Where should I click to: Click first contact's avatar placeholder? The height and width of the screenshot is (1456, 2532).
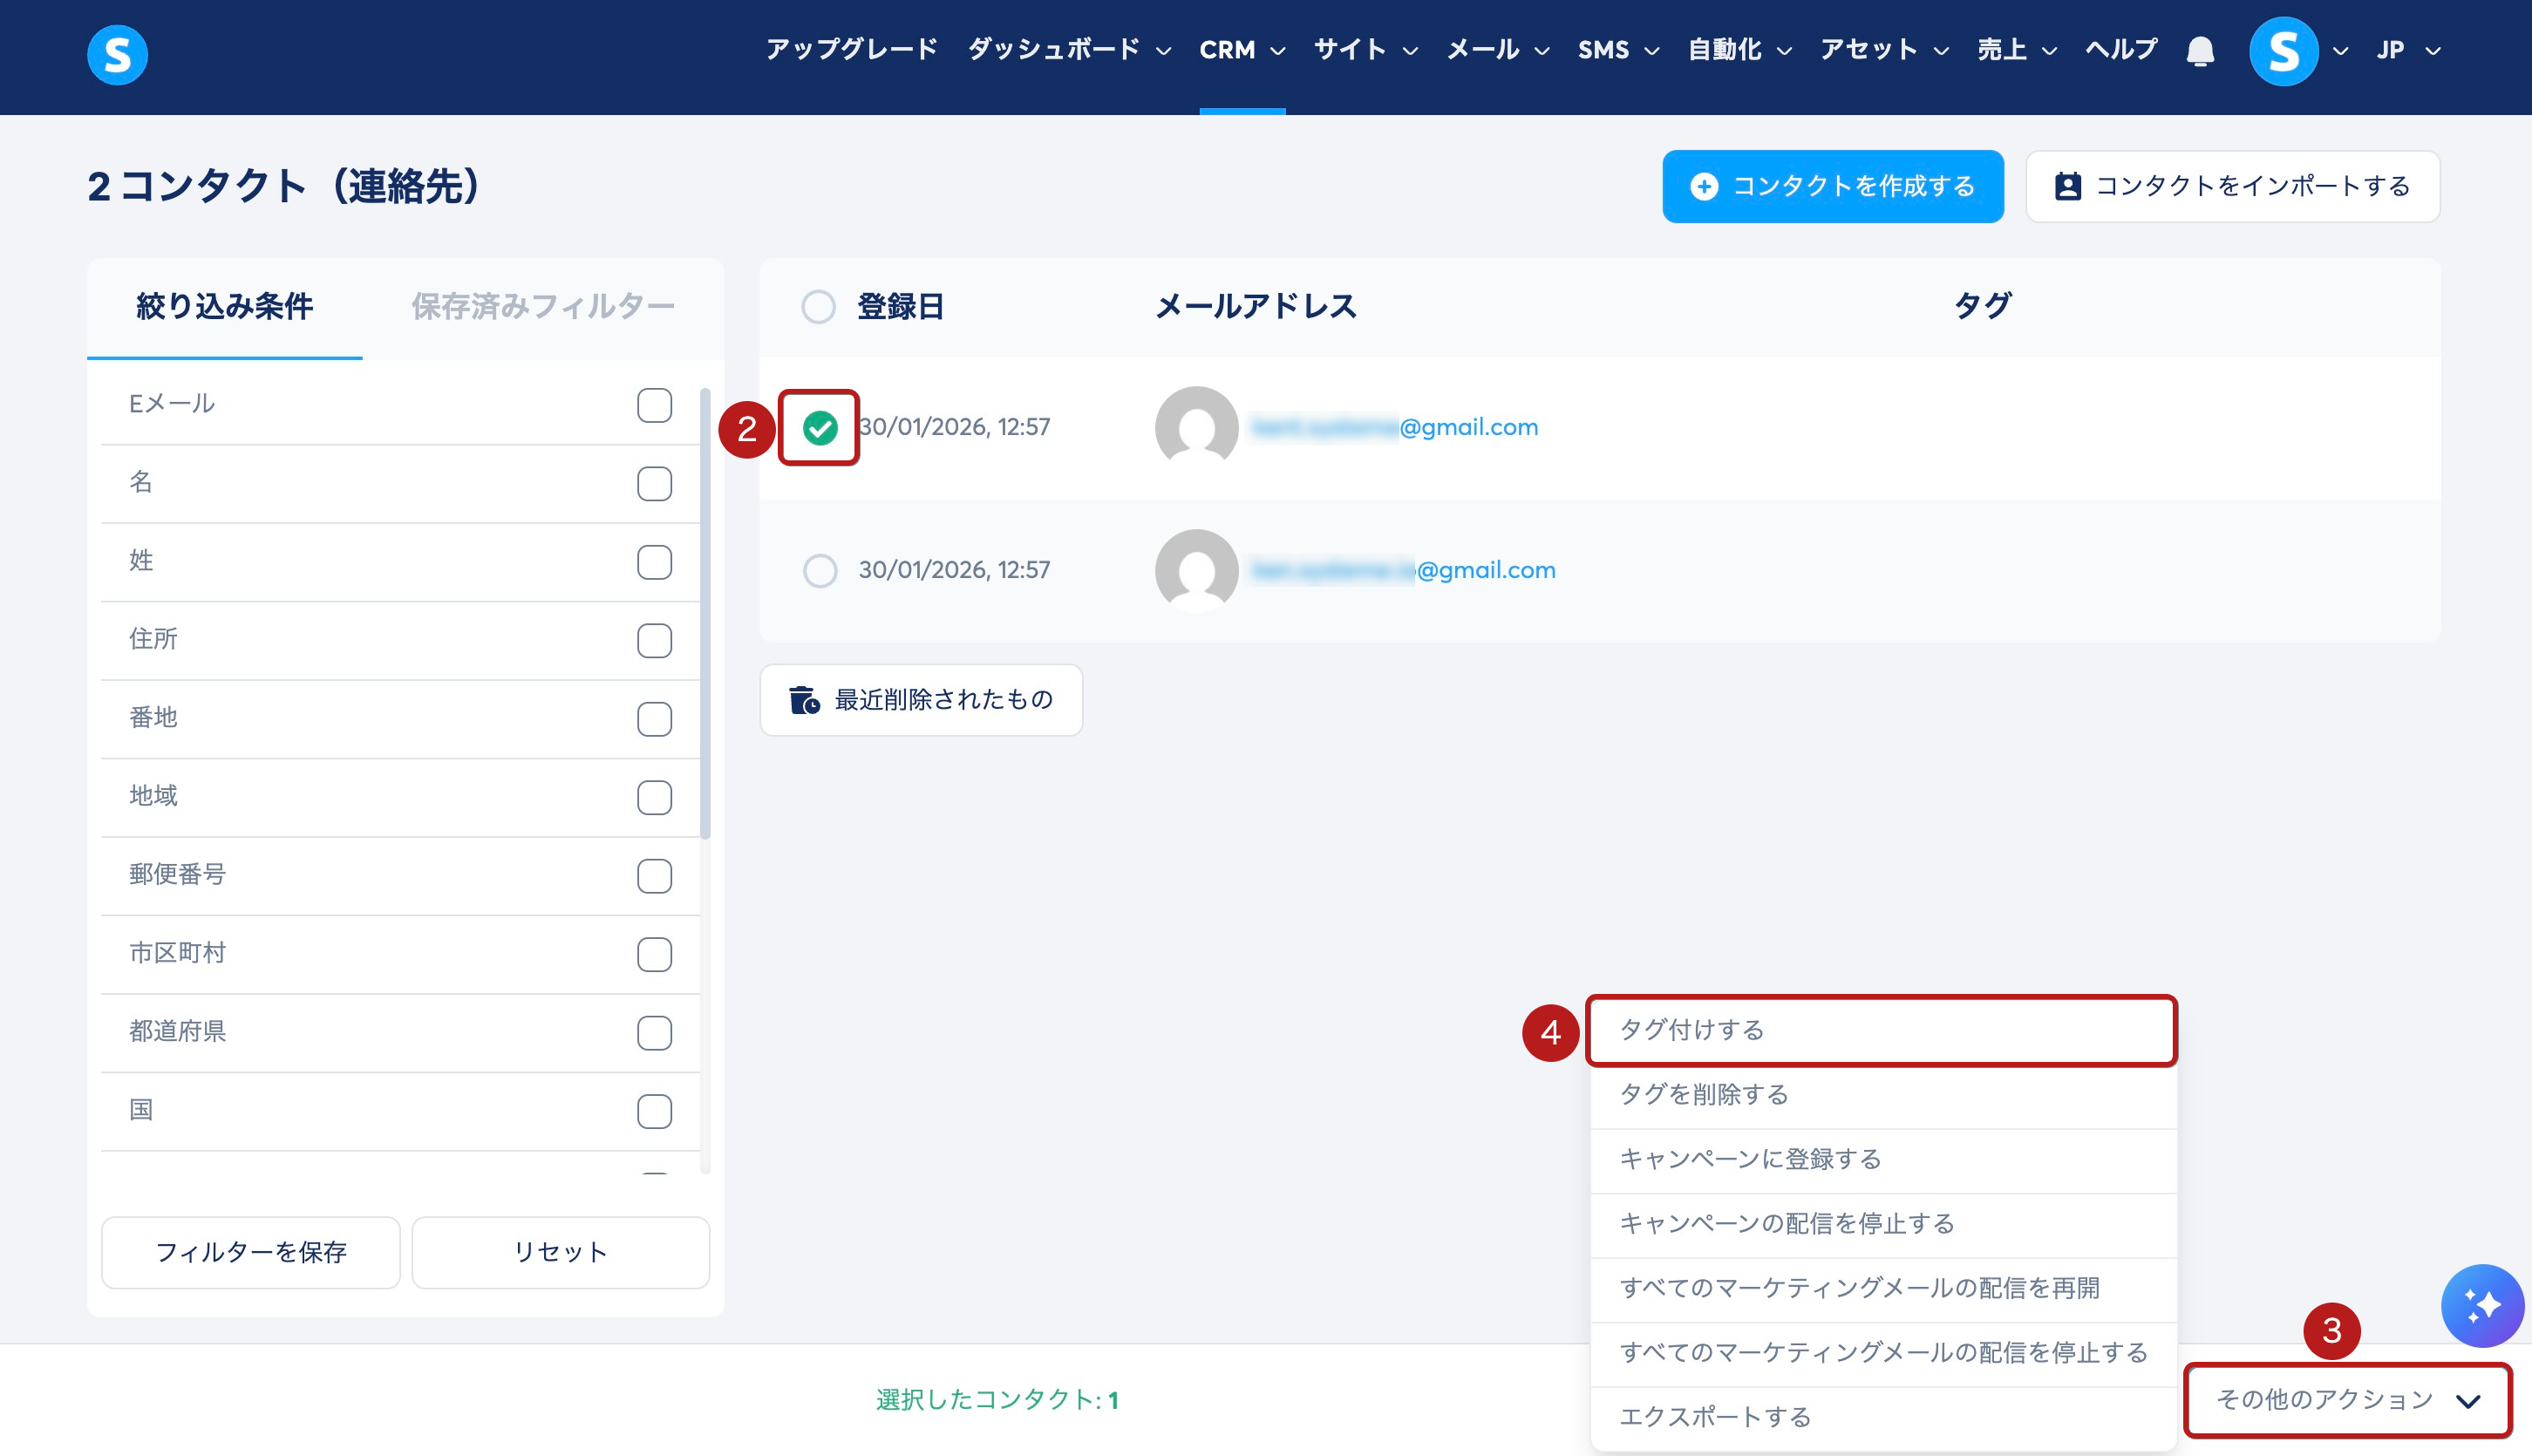[1196, 427]
